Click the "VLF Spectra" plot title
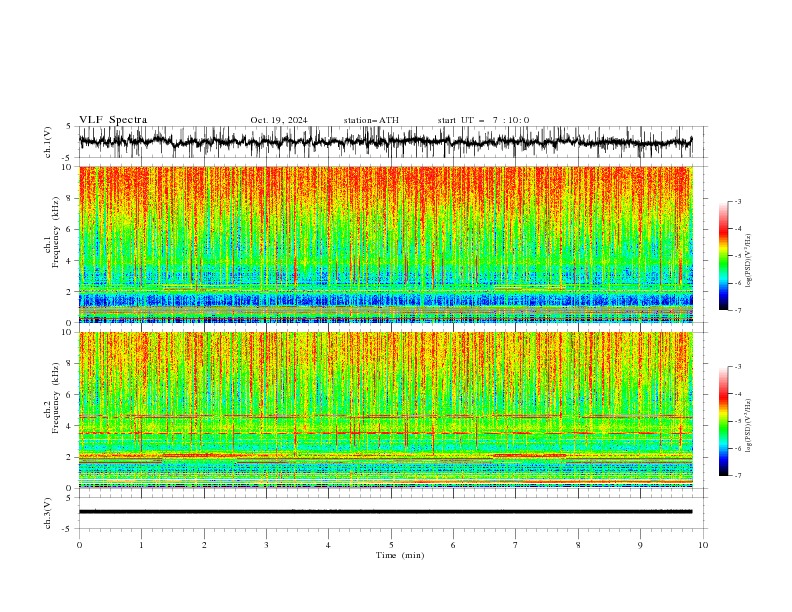The height and width of the screenshot is (612, 792). tap(113, 120)
